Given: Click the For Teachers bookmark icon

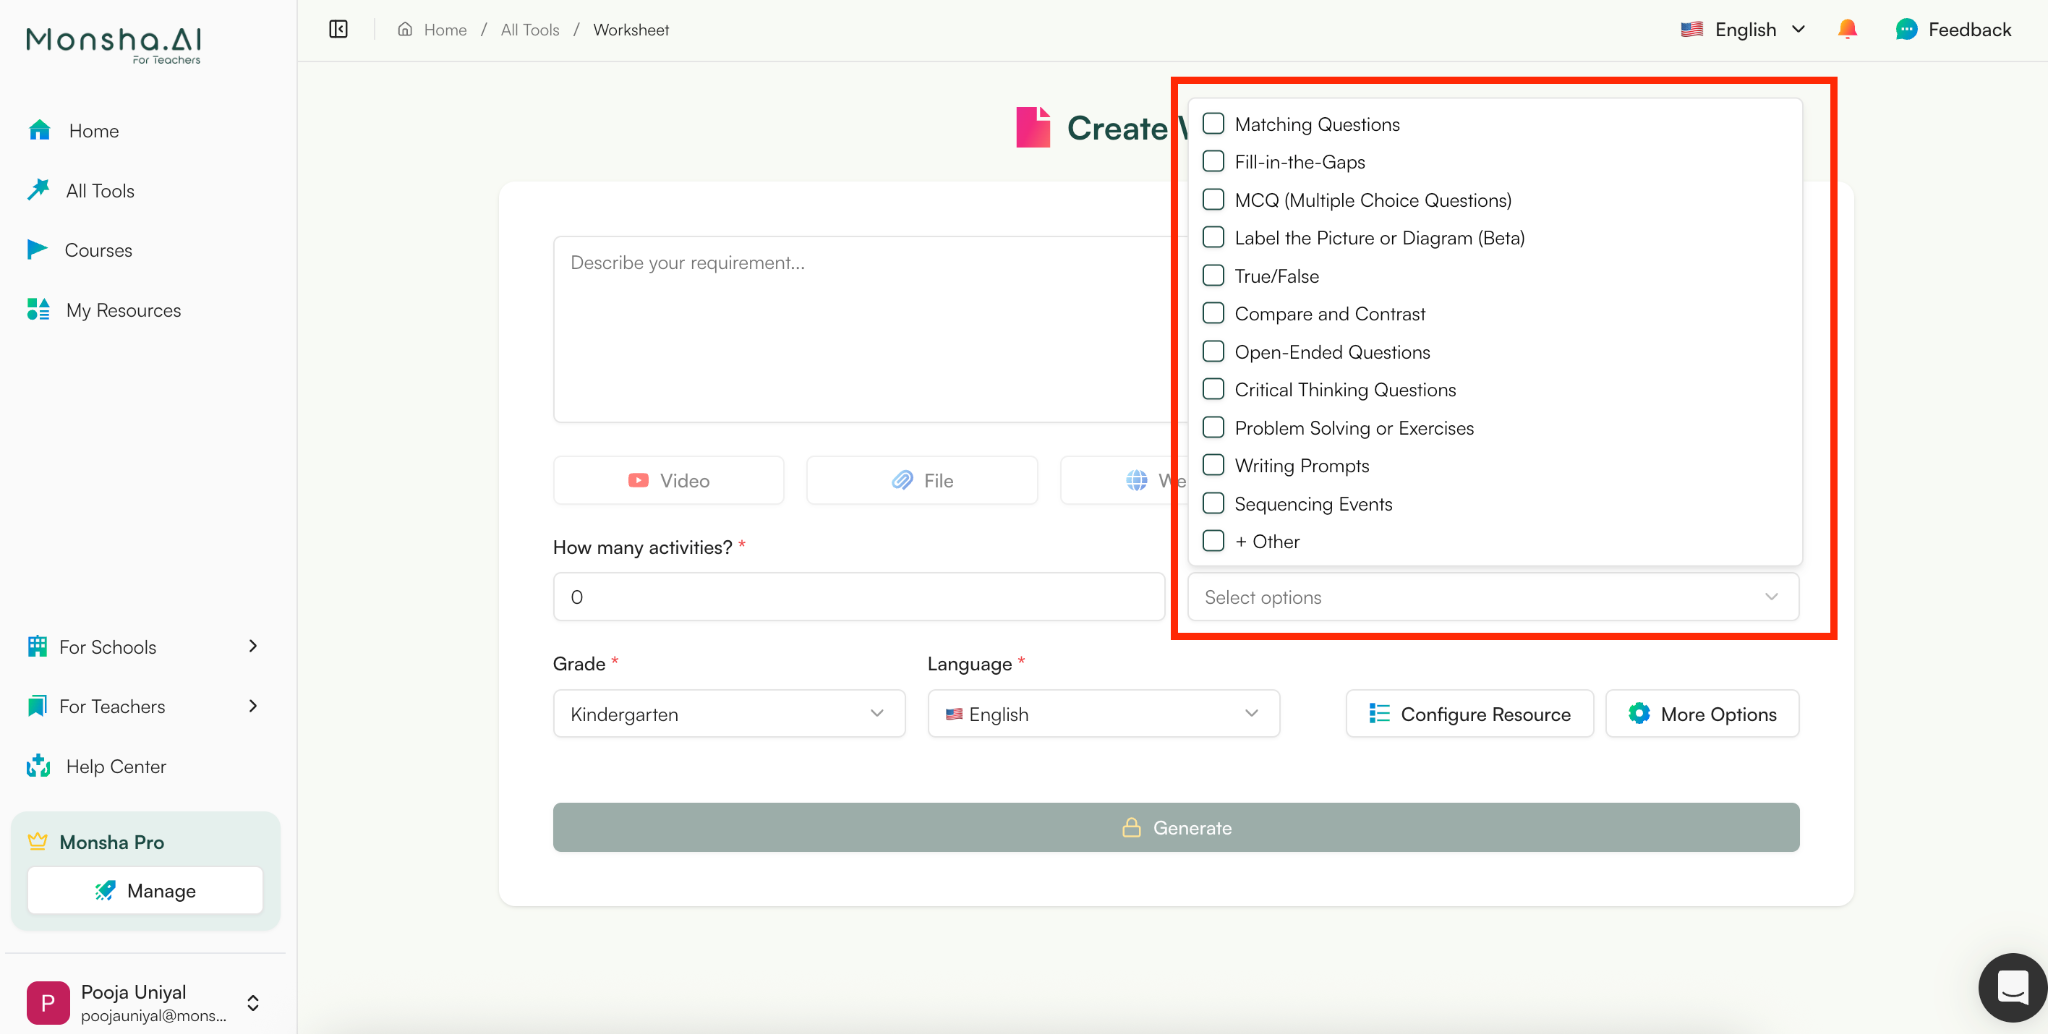Looking at the screenshot, I should point(37,706).
